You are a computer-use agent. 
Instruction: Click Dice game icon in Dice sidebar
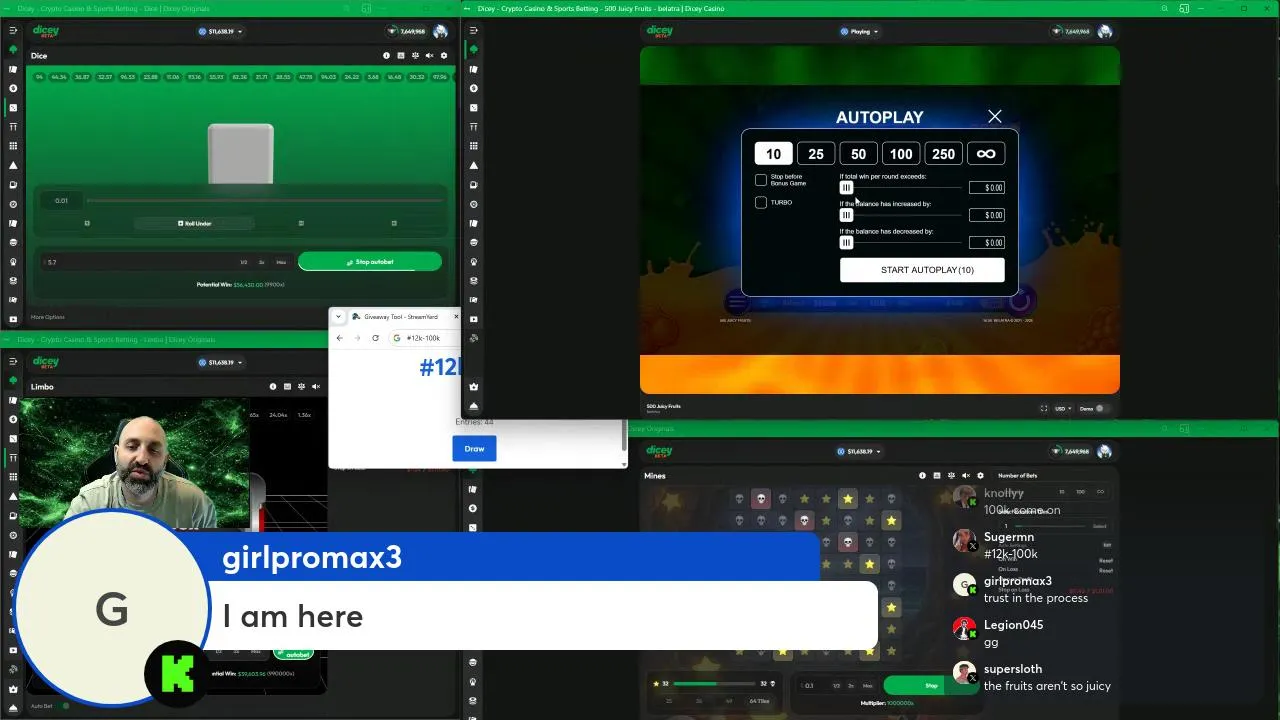13,107
